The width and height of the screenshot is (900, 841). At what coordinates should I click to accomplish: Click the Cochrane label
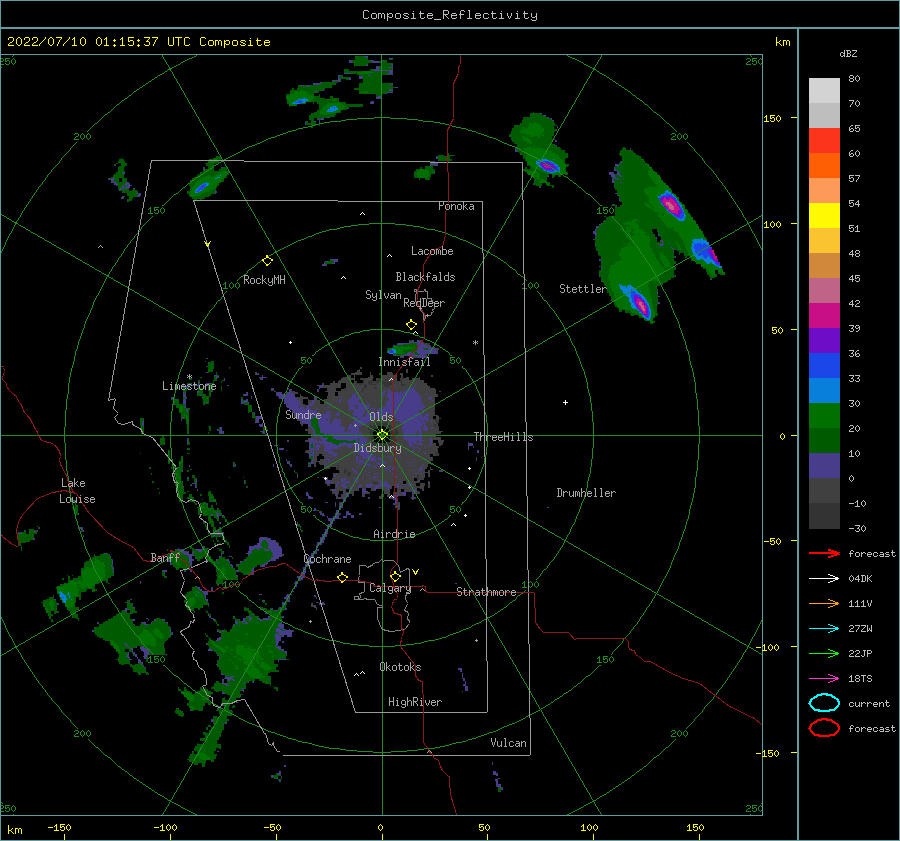tap(327, 559)
